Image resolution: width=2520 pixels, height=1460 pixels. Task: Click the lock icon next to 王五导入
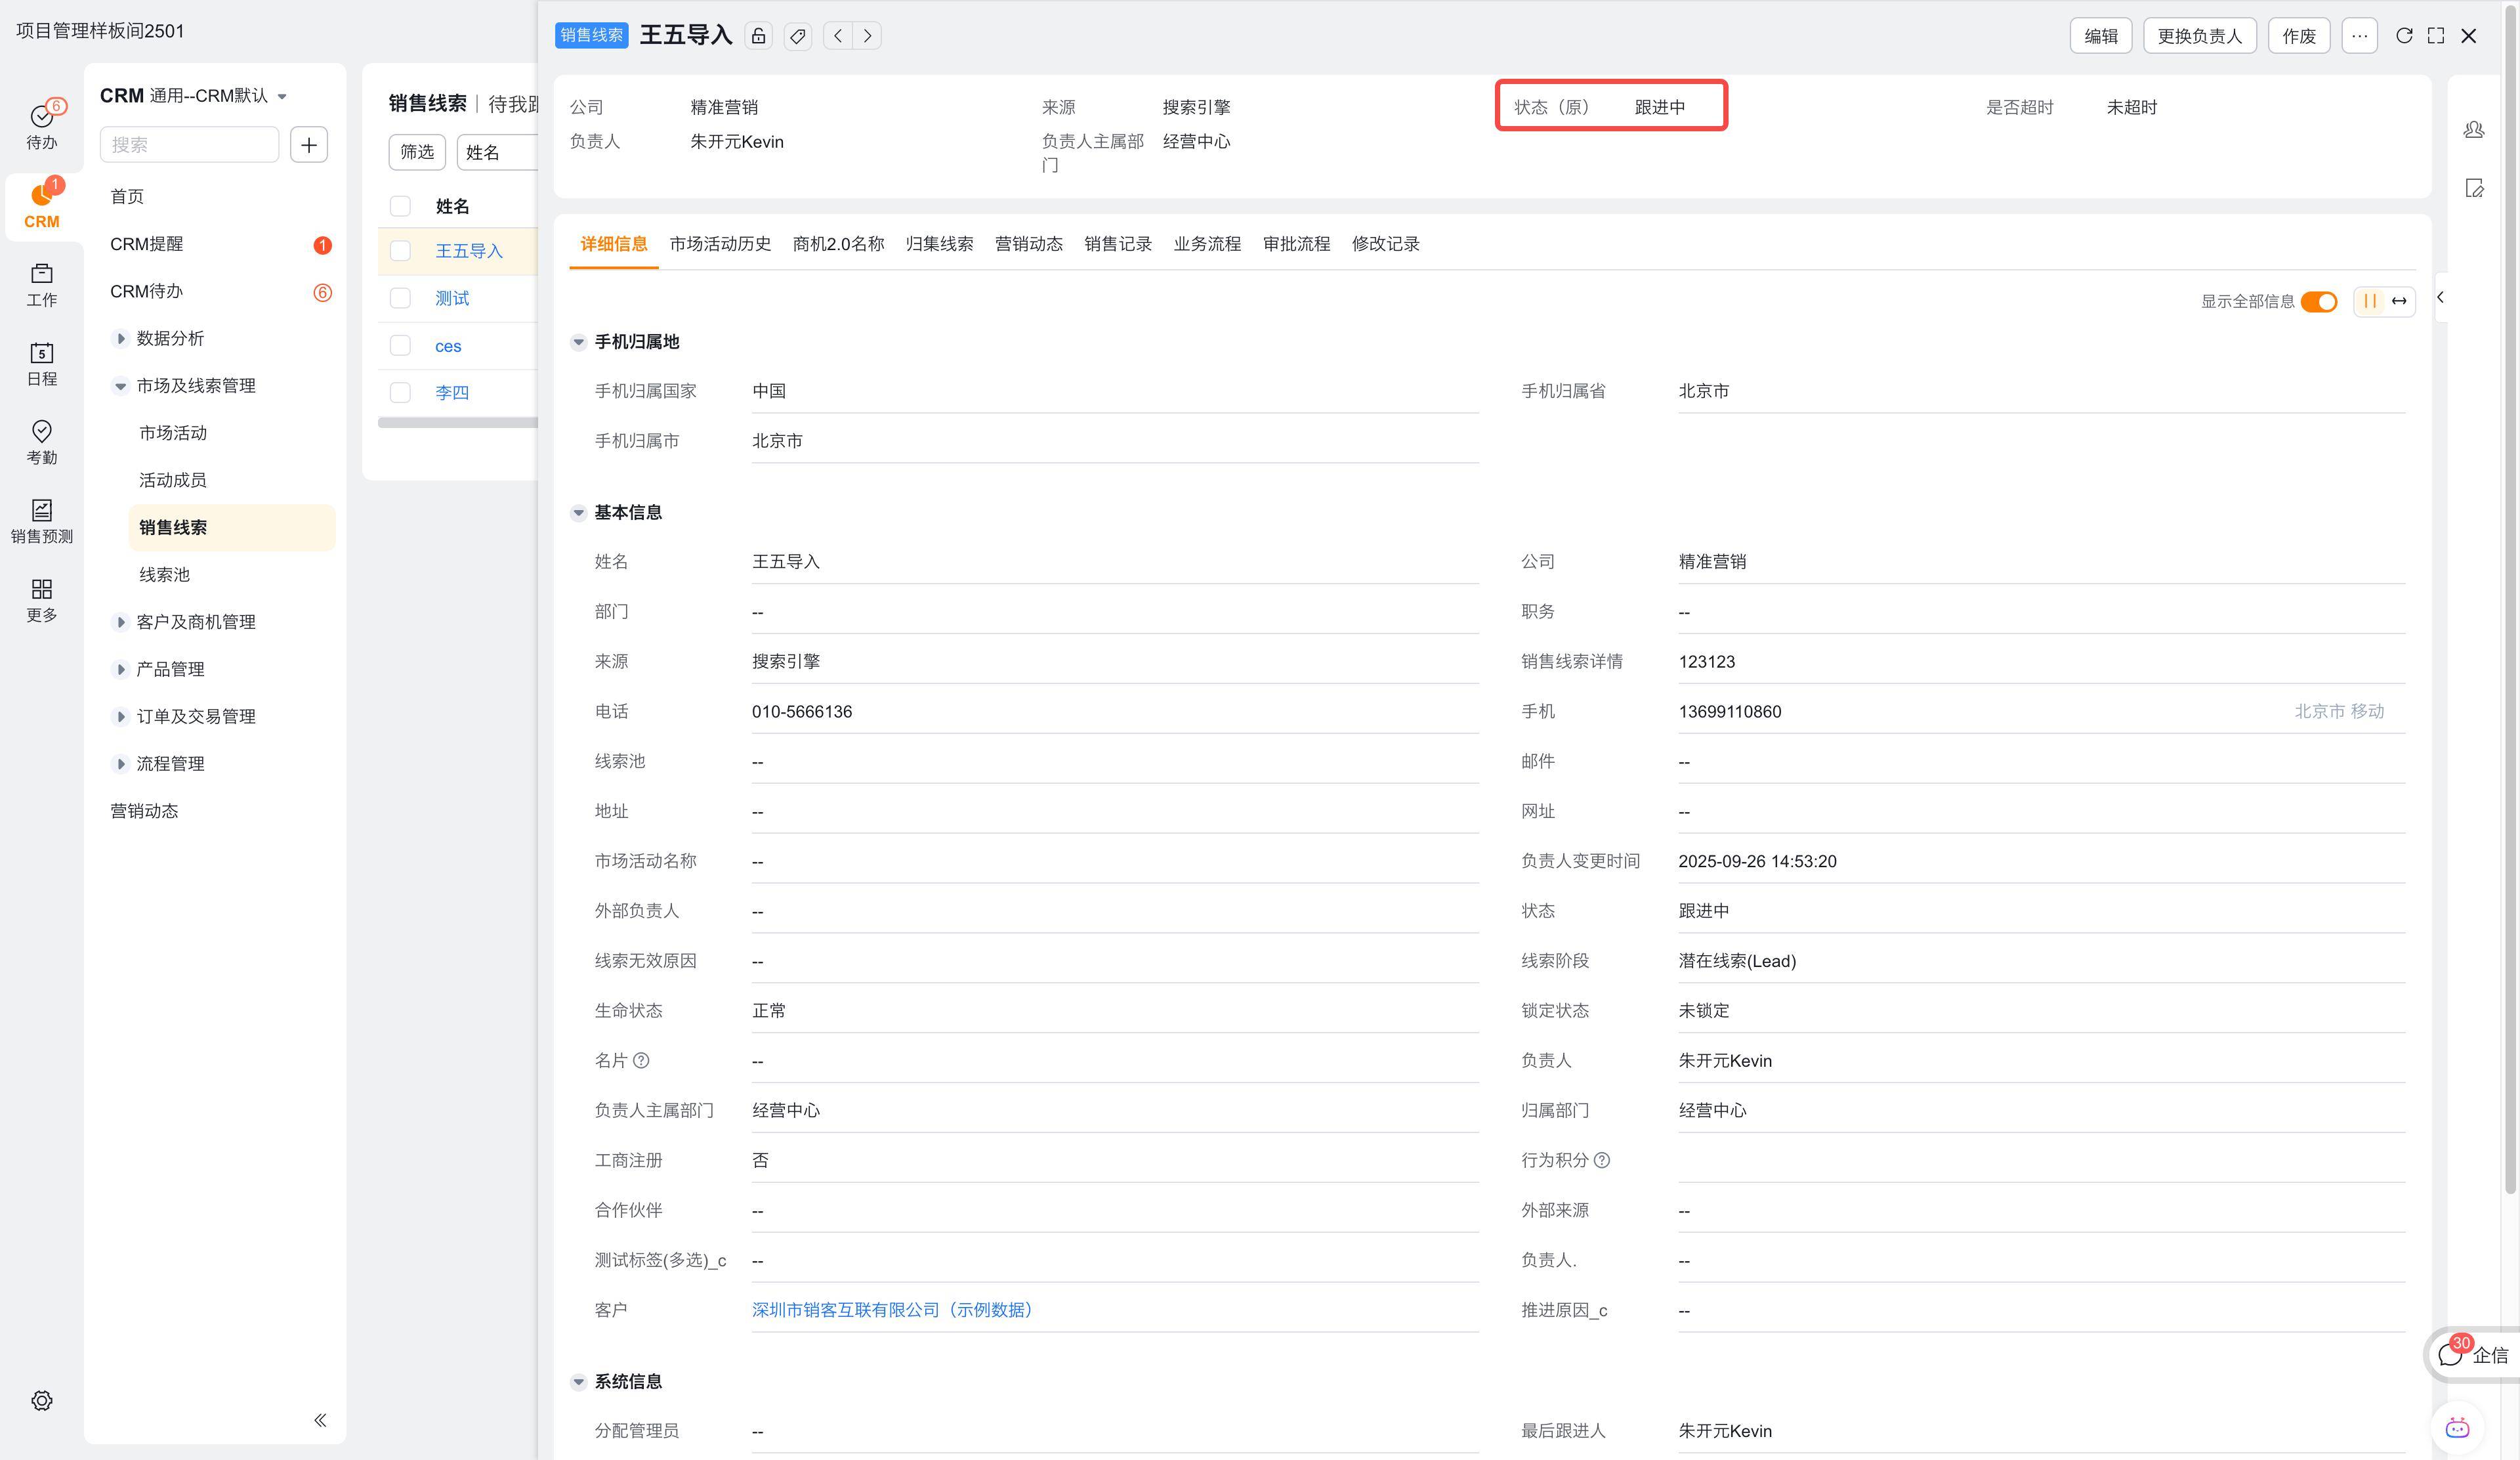(758, 36)
